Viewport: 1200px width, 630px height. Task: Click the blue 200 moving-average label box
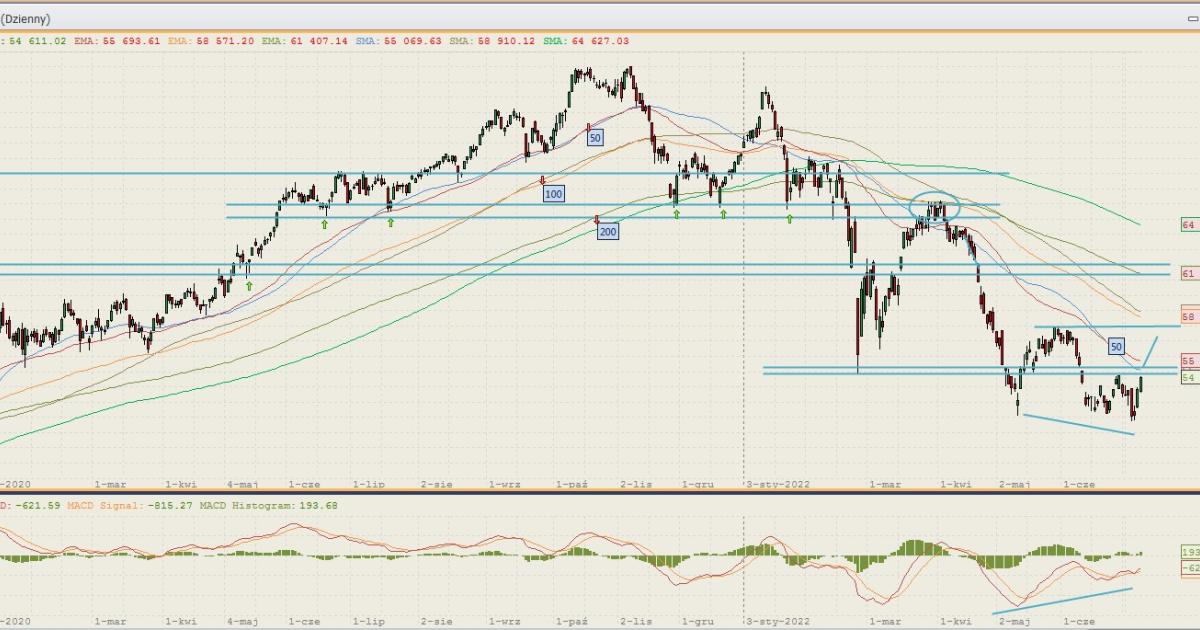tap(607, 232)
